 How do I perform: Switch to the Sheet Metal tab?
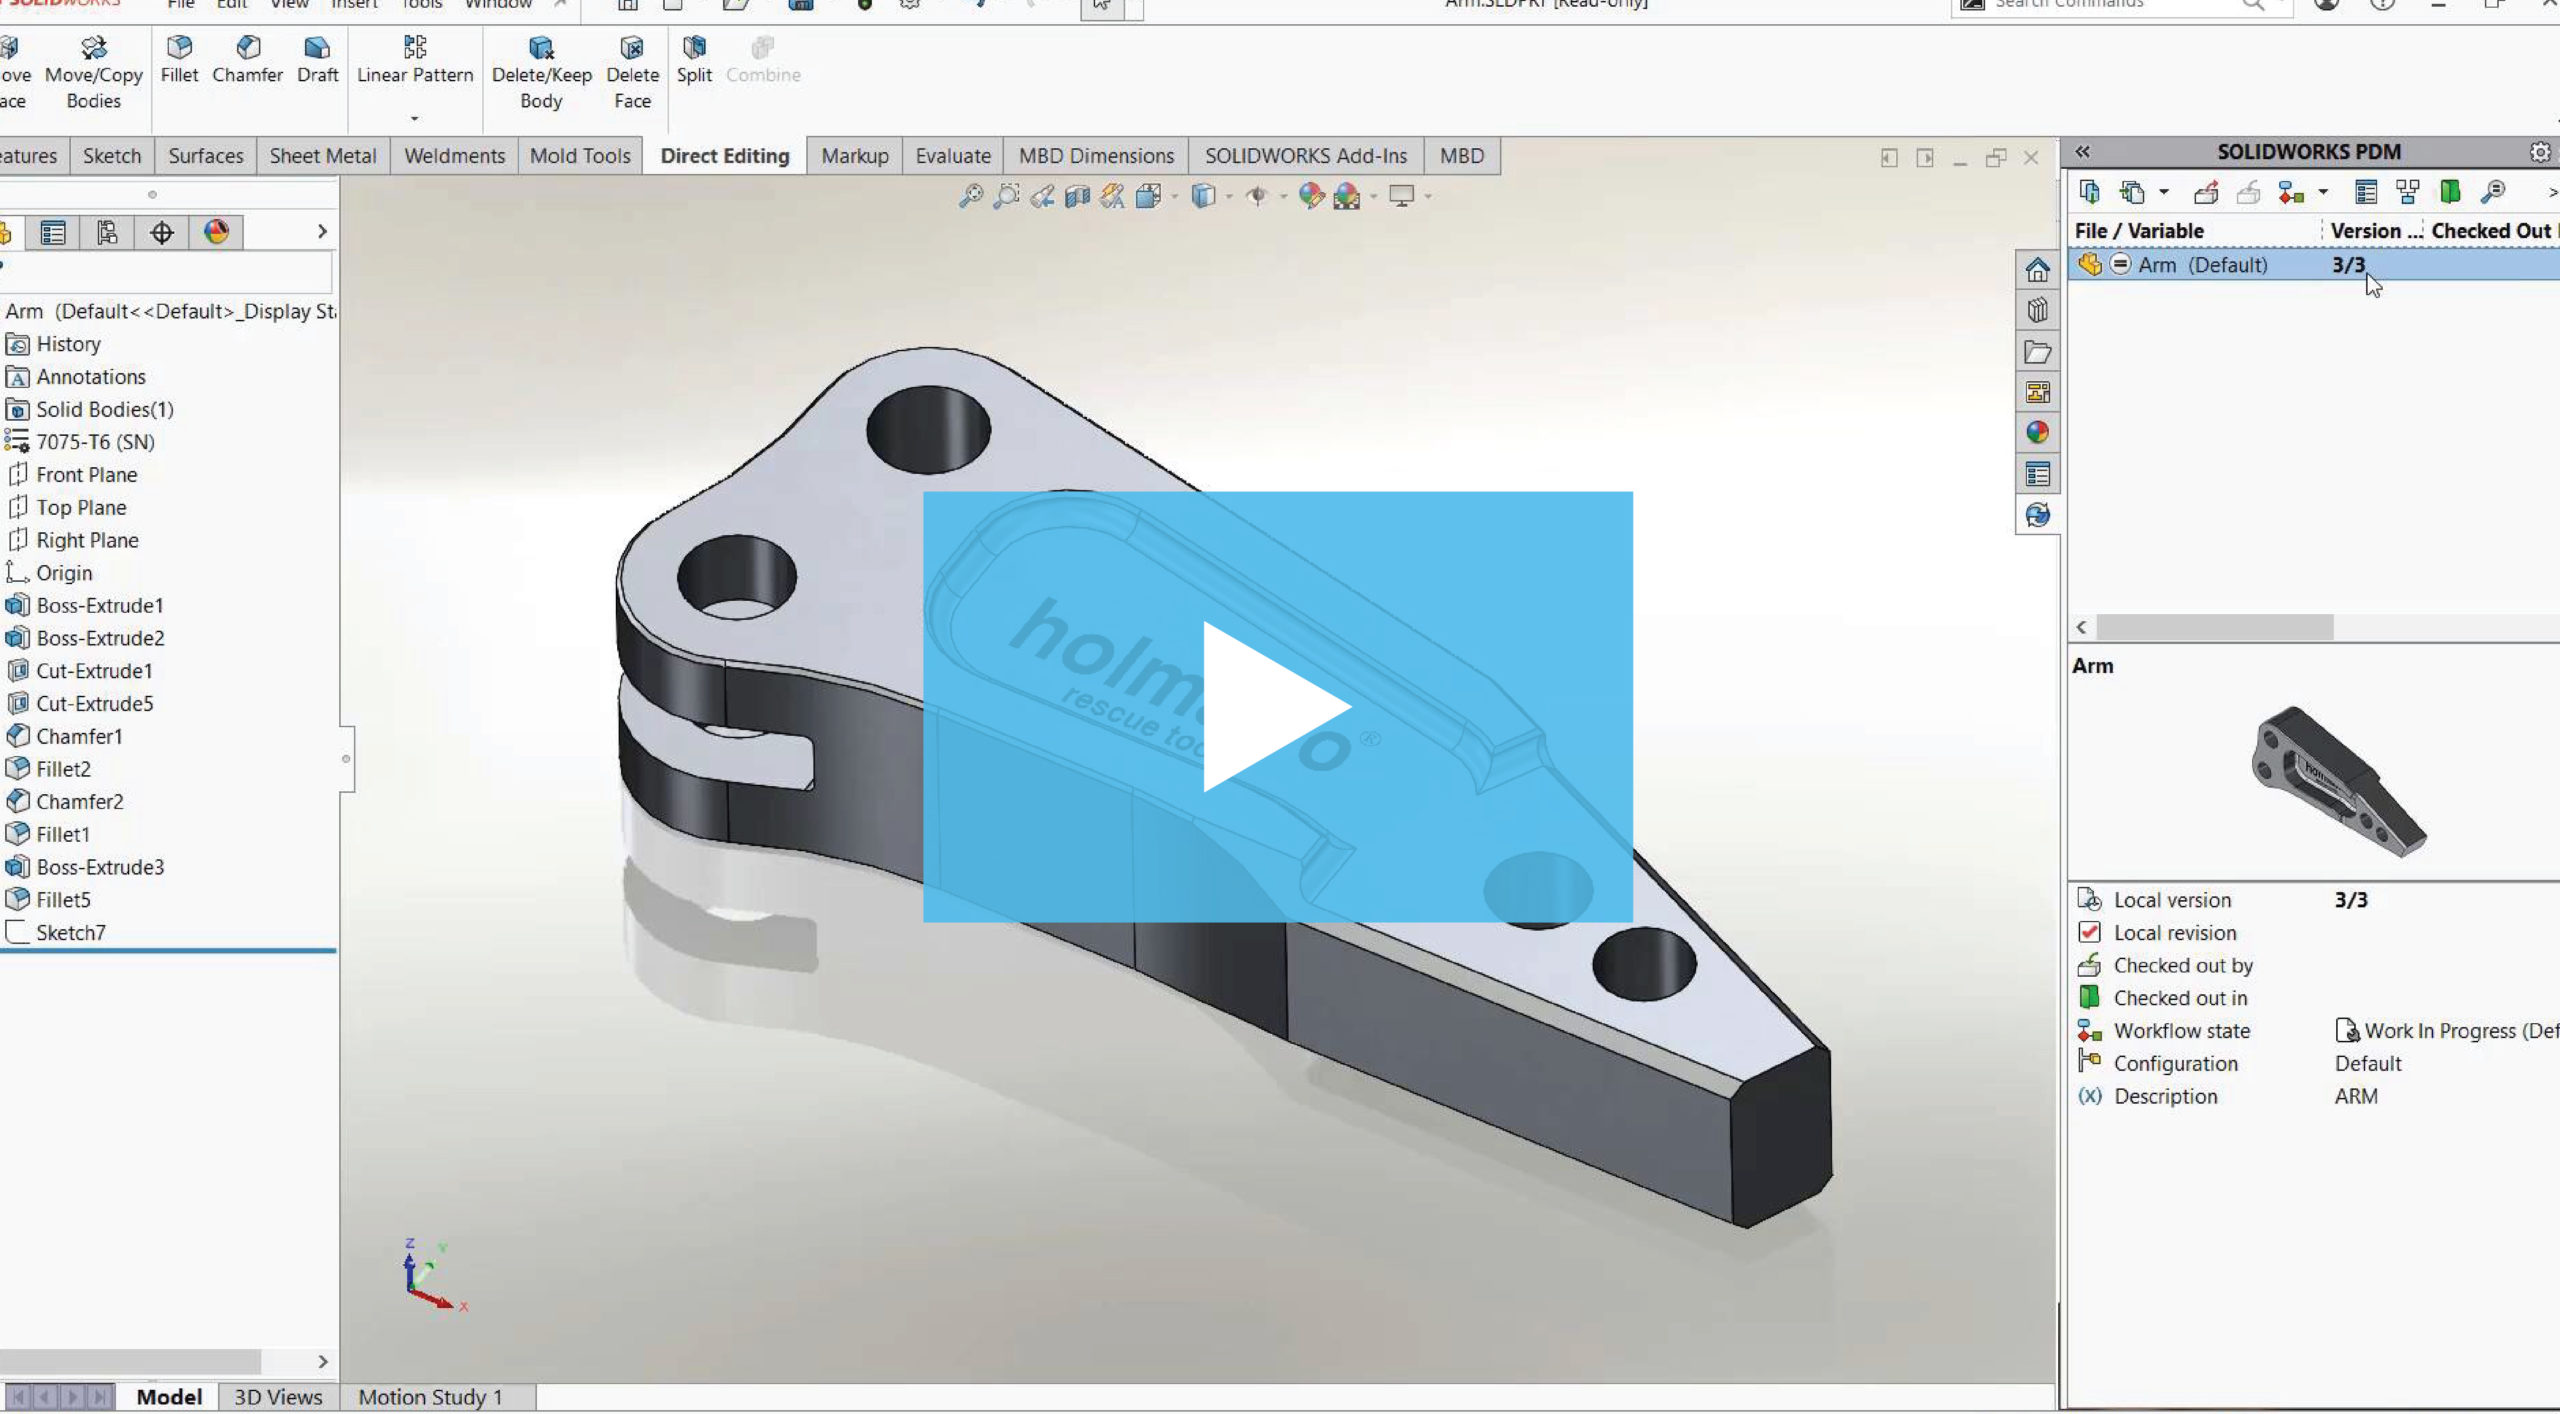tap(323, 156)
